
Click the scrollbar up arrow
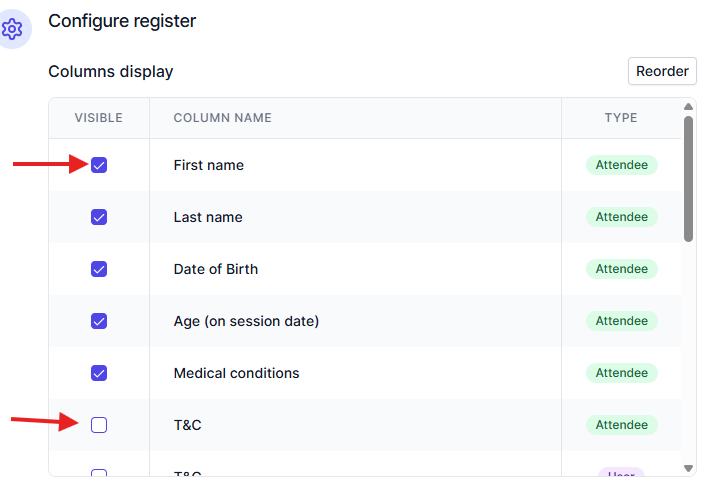[688, 108]
